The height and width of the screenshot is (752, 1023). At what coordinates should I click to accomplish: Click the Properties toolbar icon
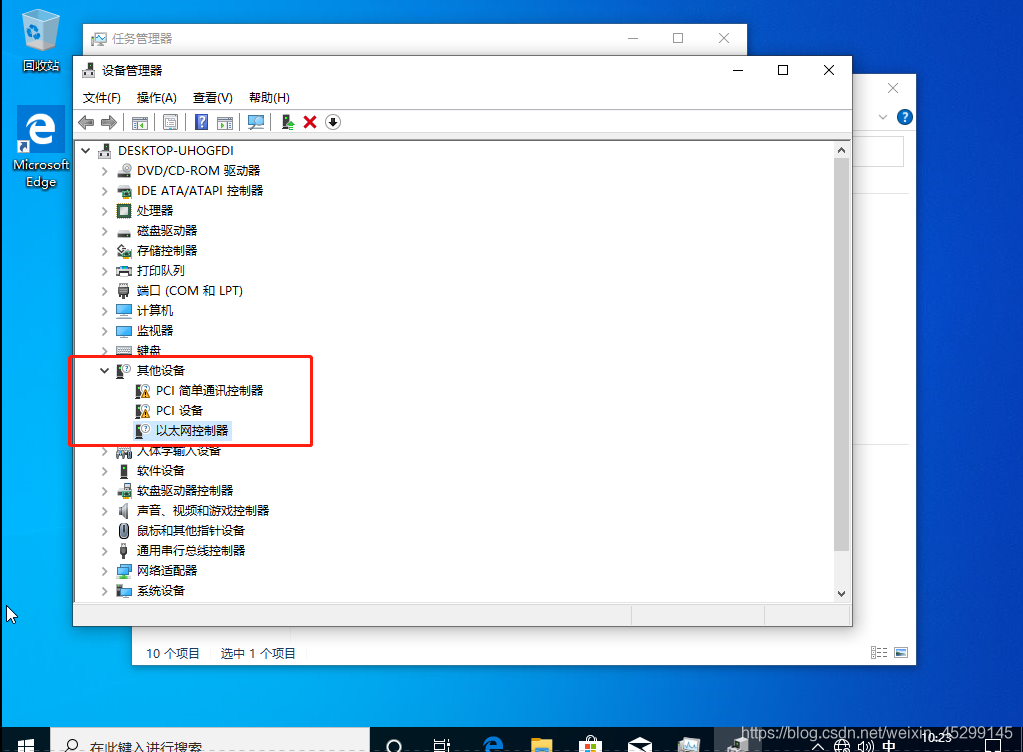point(170,122)
